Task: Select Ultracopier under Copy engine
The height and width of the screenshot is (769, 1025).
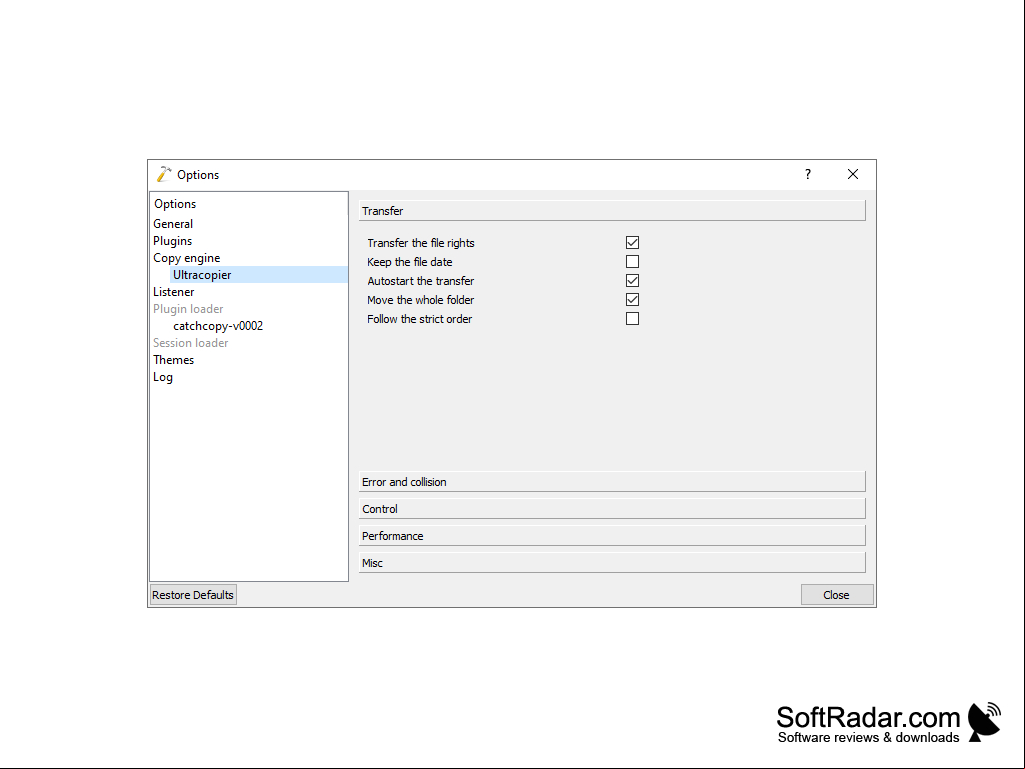Action: [259, 275]
